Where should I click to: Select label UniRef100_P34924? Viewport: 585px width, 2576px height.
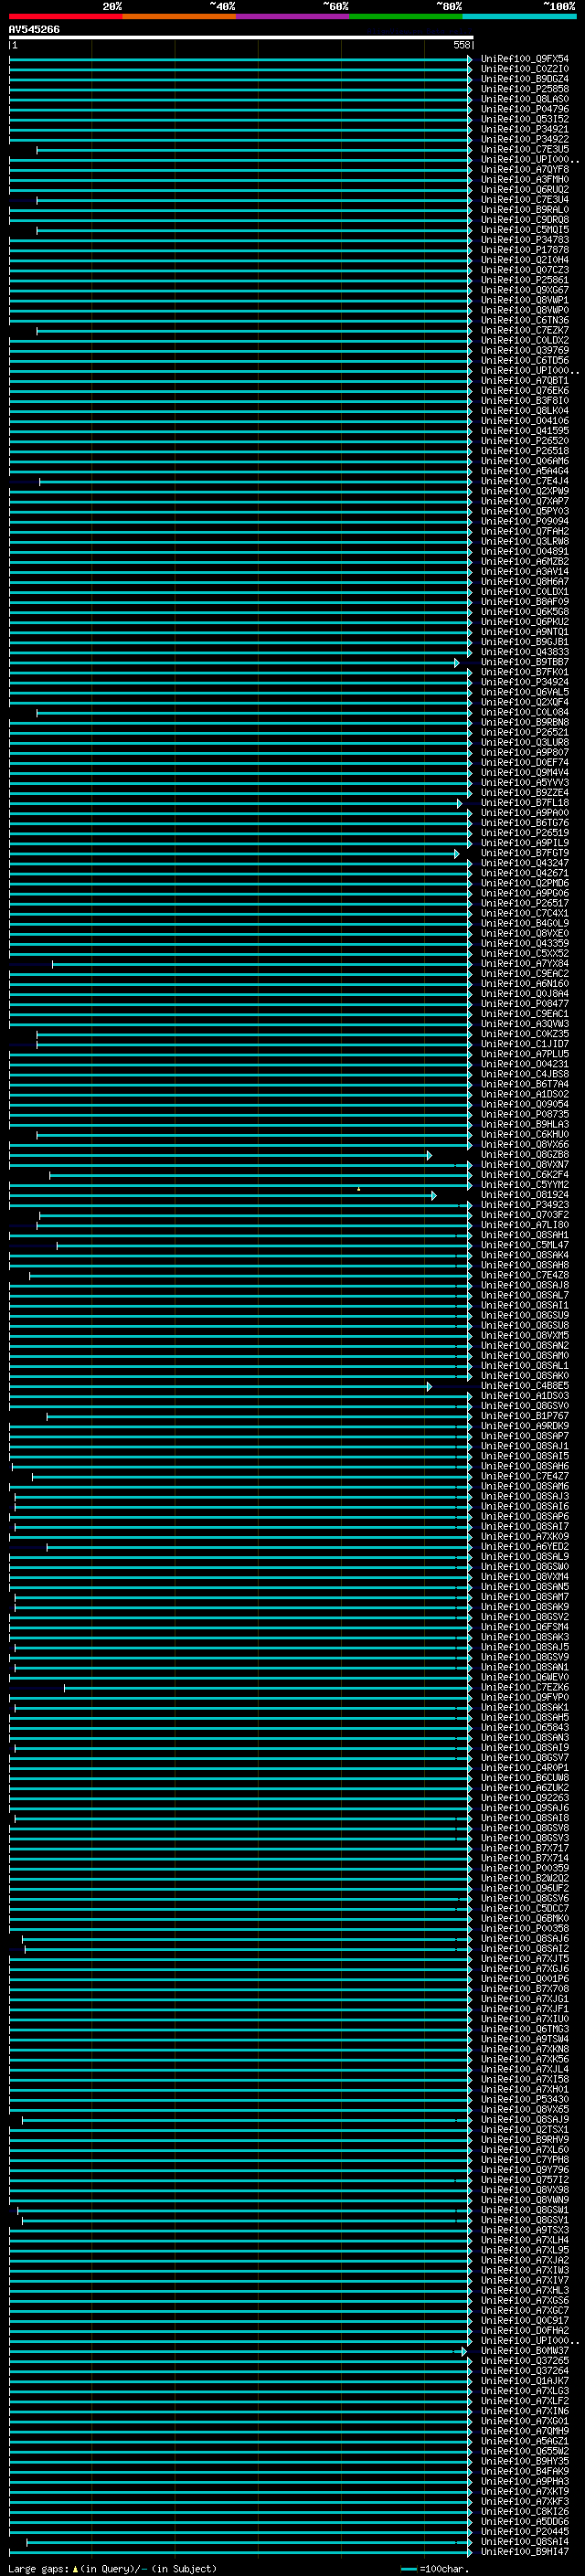(x=525, y=682)
